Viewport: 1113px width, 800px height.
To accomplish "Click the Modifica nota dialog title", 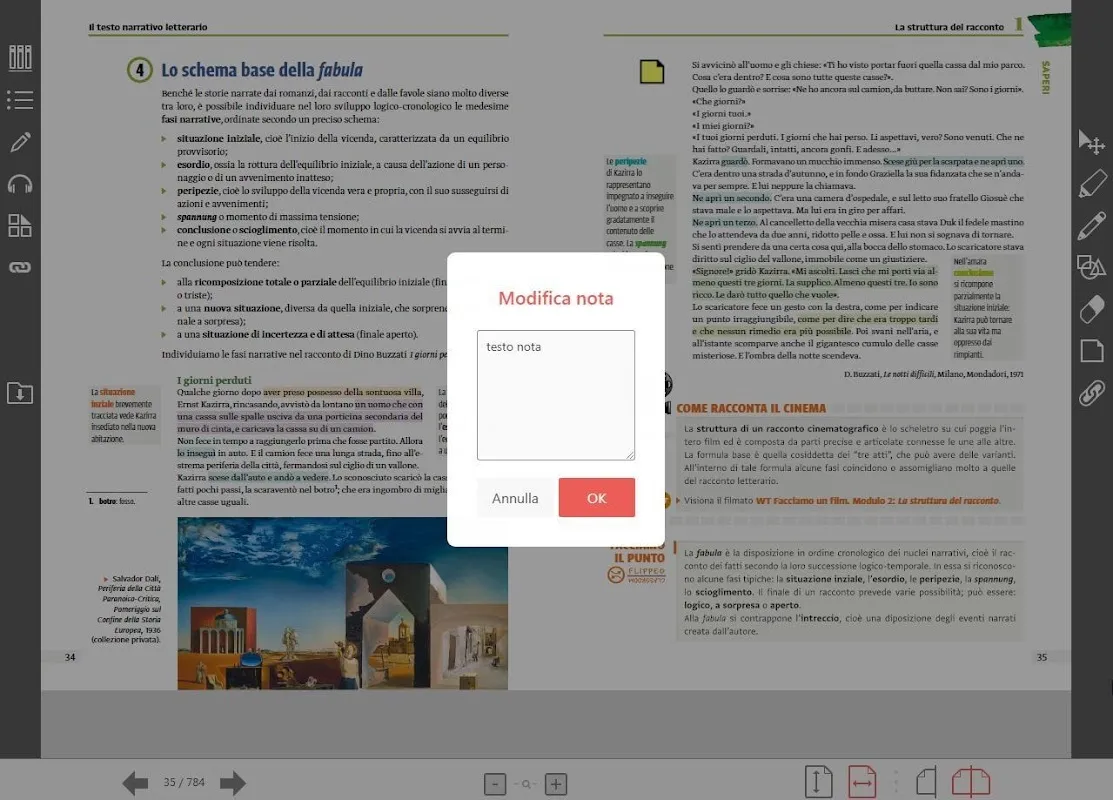I will [x=556, y=298].
